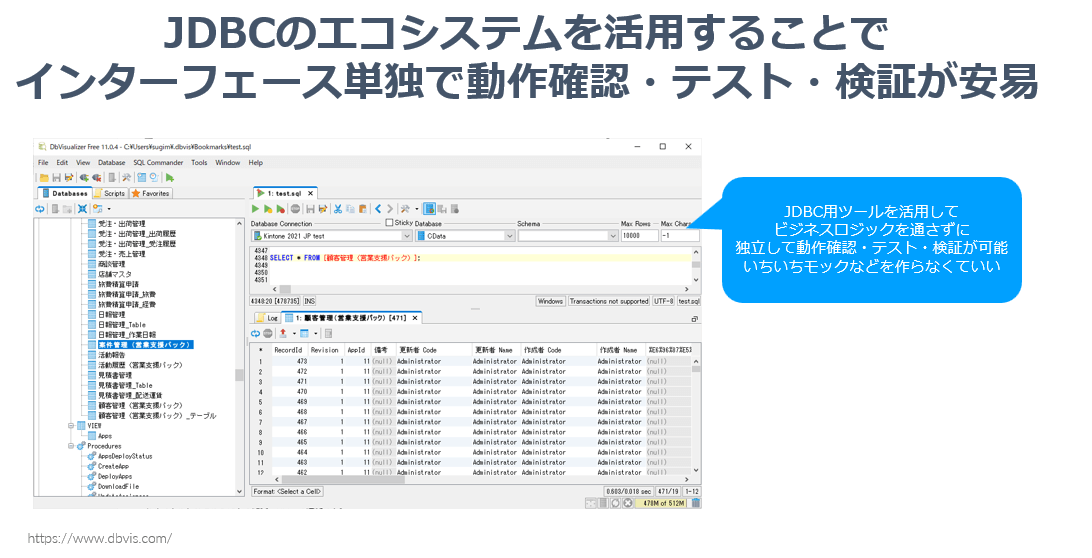The image size is (1092, 558).
Task: Switch to the Favorites tab
Action: click(x=151, y=193)
